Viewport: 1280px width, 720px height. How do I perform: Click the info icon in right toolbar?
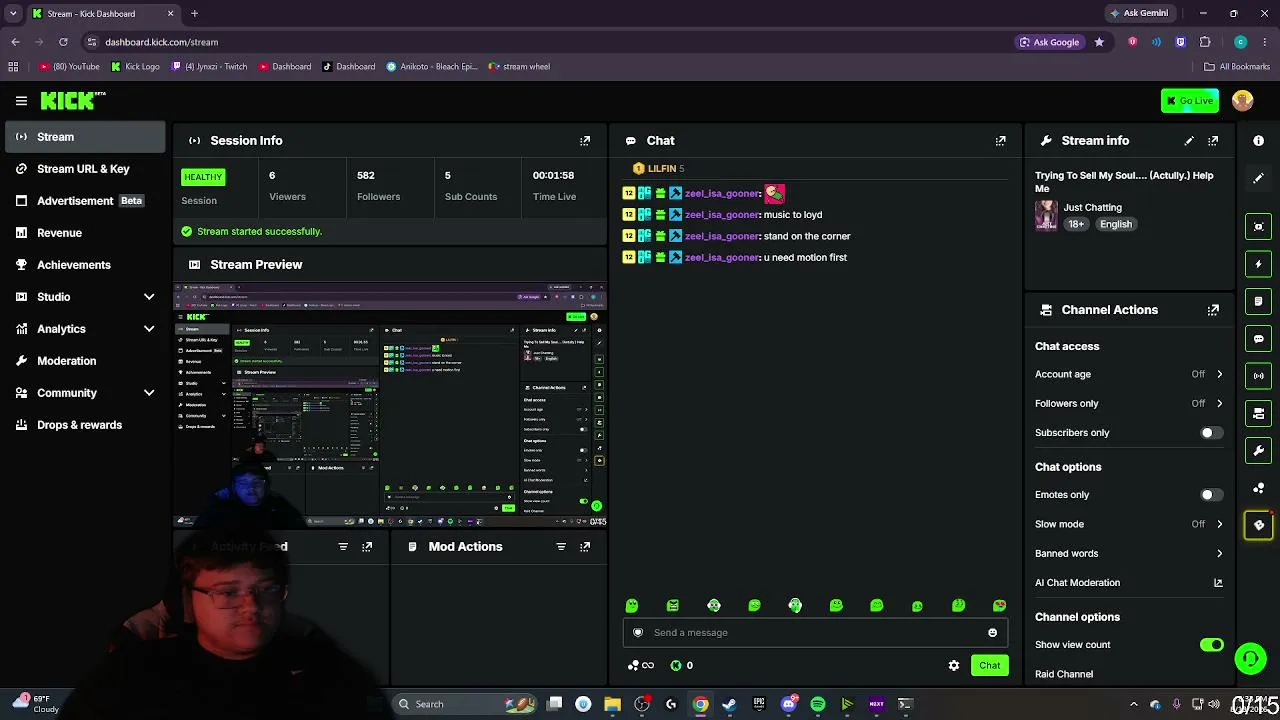pyautogui.click(x=1259, y=141)
